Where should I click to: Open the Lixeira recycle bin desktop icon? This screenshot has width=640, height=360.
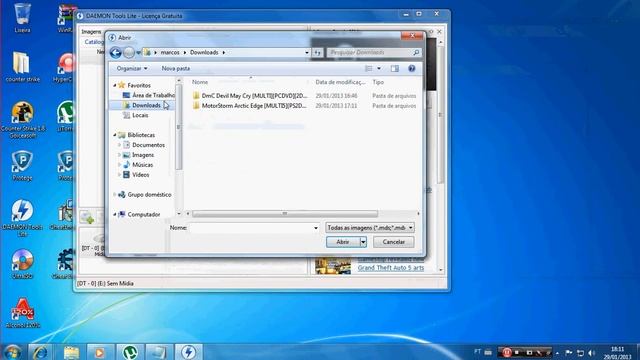point(22,18)
